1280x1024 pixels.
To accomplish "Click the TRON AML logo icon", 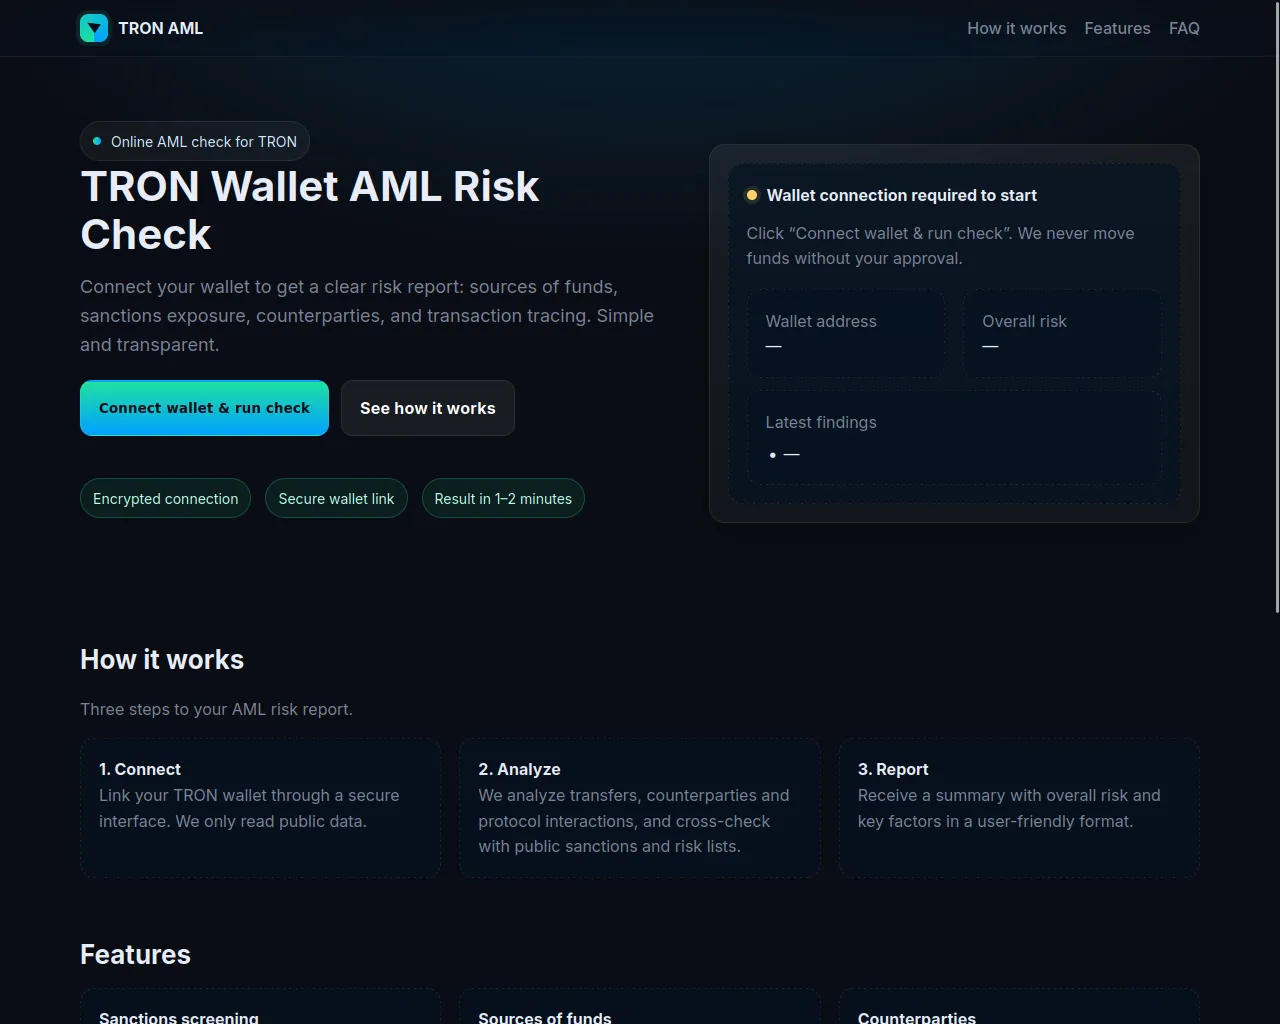I will click(94, 28).
